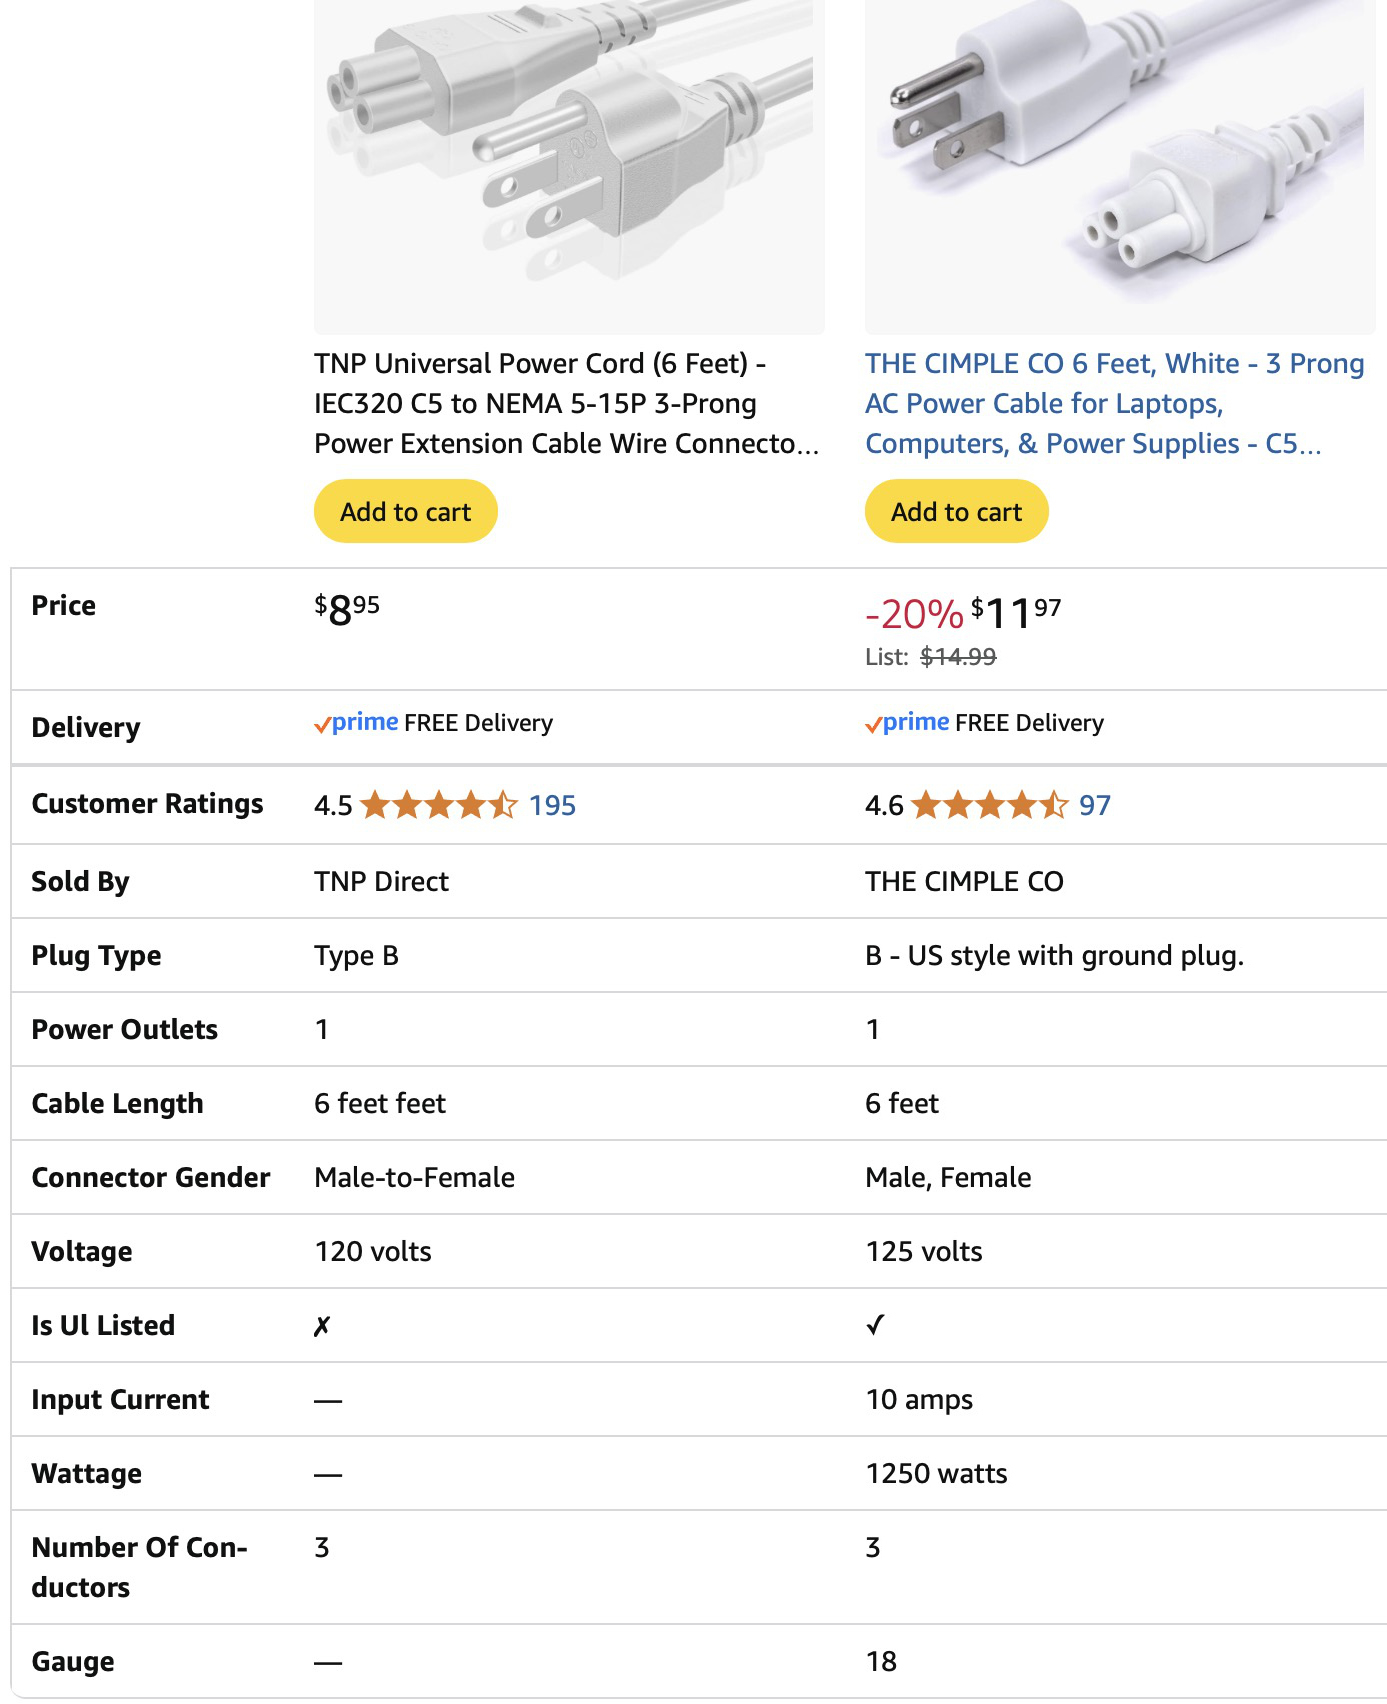Add THE CIMPLE CO cable to cart
The width and height of the screenshot is (1387, 1704).
(x=956, y=512)
